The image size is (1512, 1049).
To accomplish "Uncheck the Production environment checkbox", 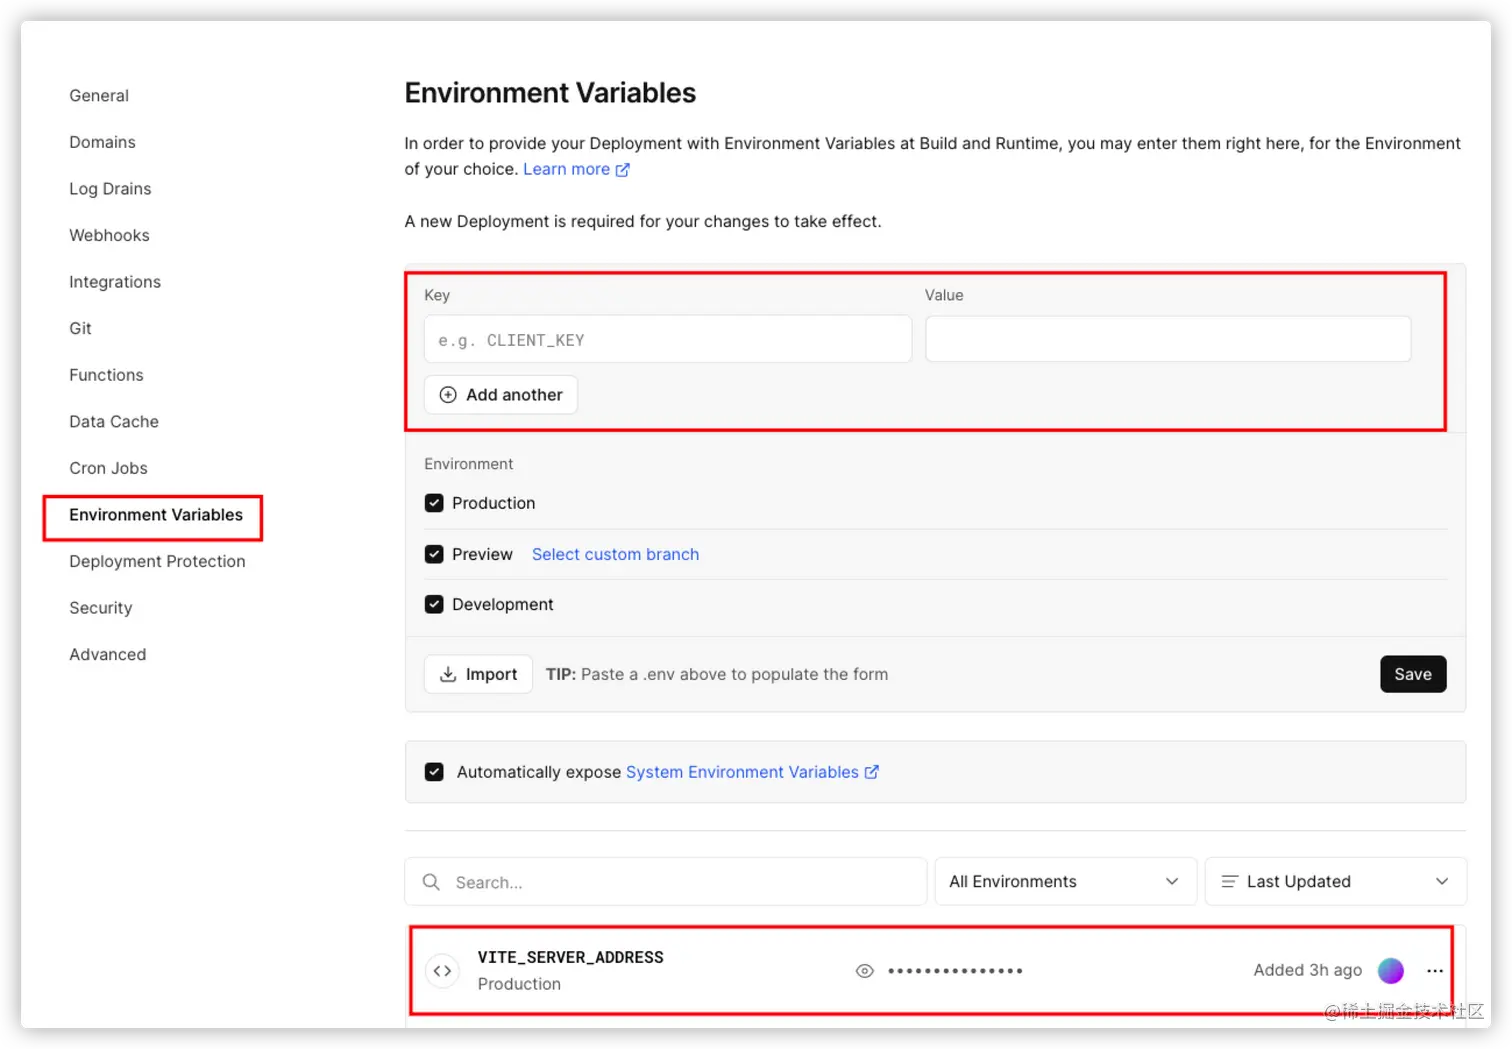I will tap(434, 503).
